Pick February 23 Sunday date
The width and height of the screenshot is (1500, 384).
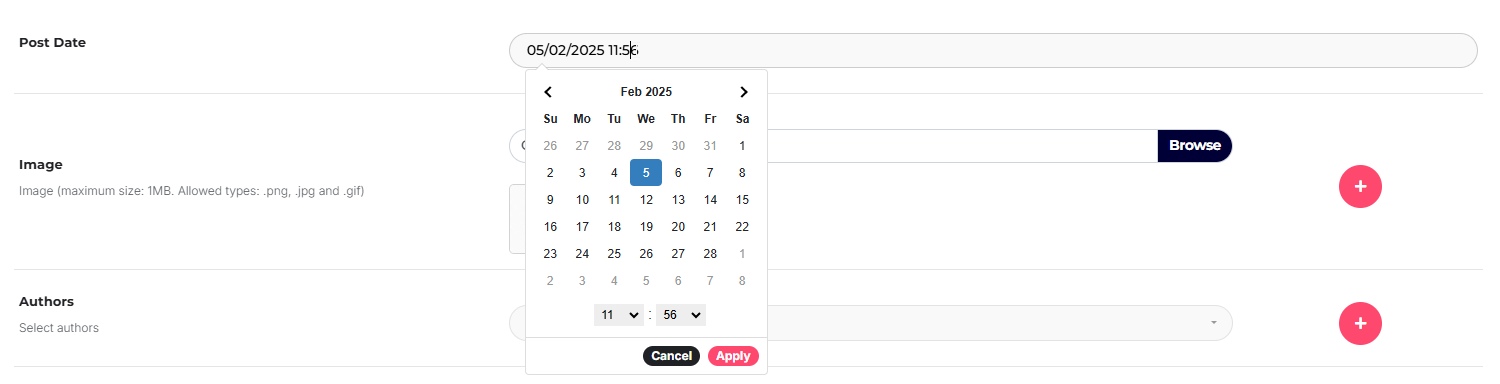(x=550, y=254)
